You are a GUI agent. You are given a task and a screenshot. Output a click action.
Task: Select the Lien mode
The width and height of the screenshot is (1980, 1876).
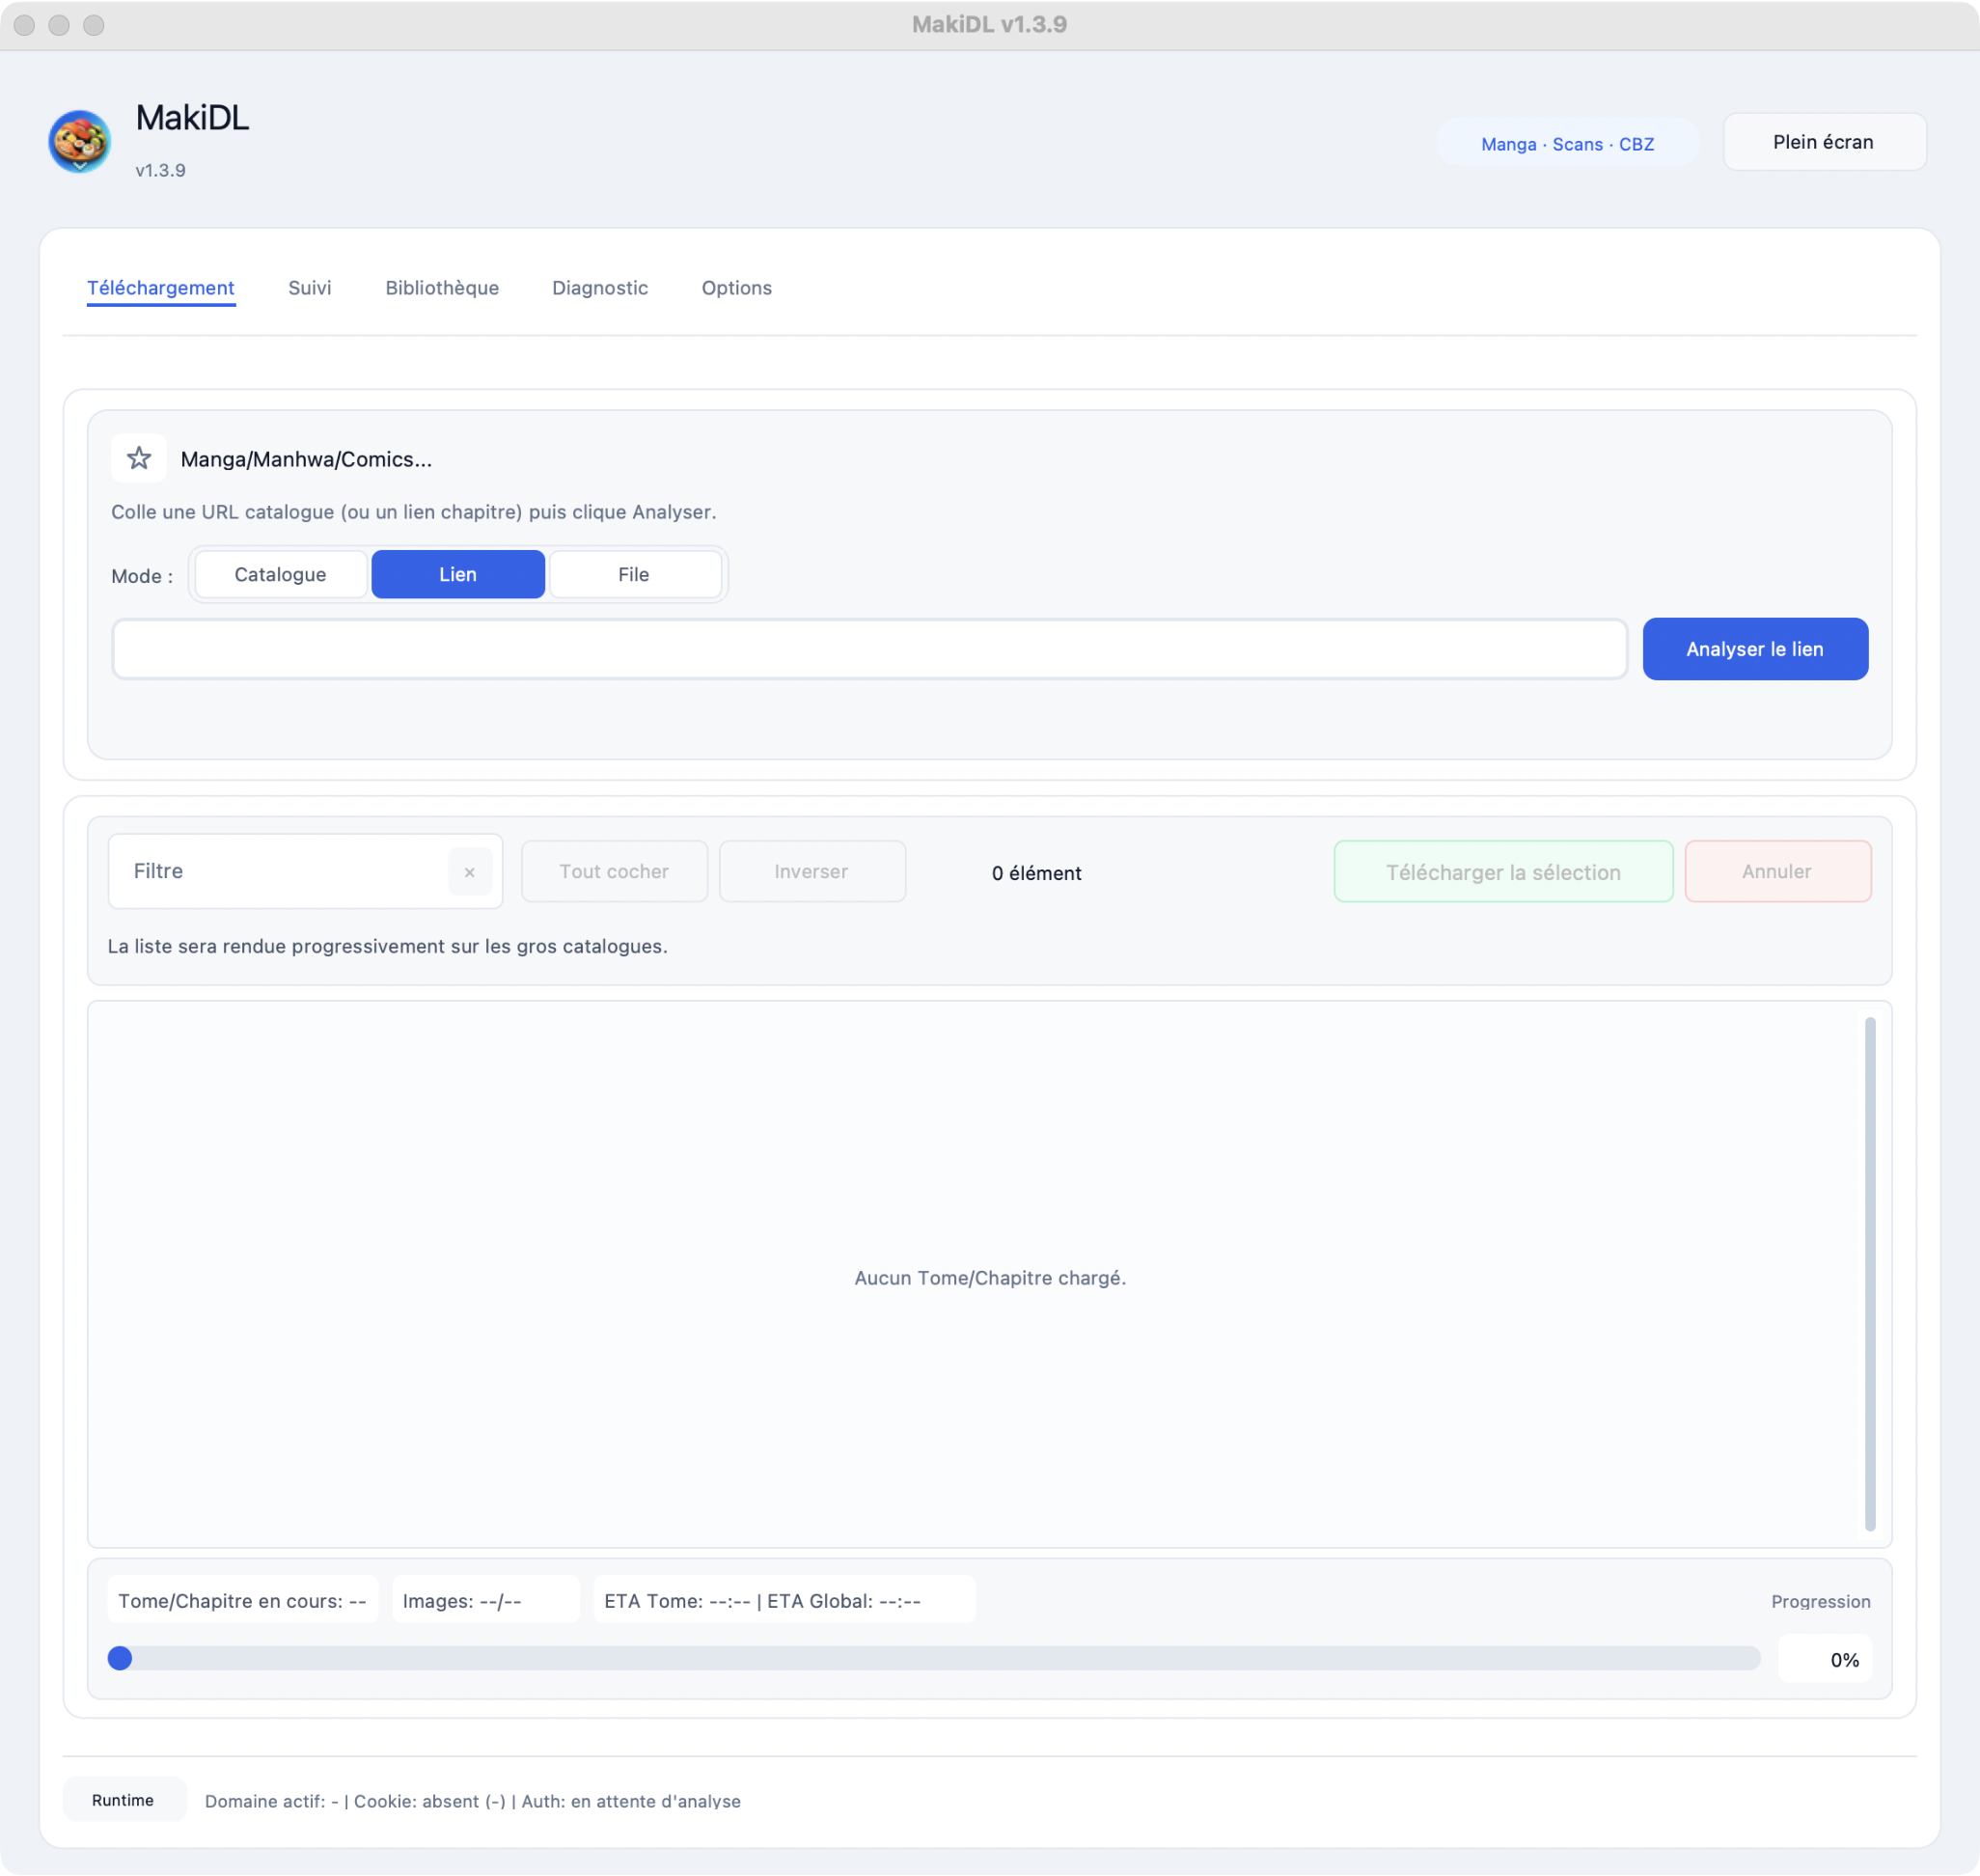(x=458, y=574)
